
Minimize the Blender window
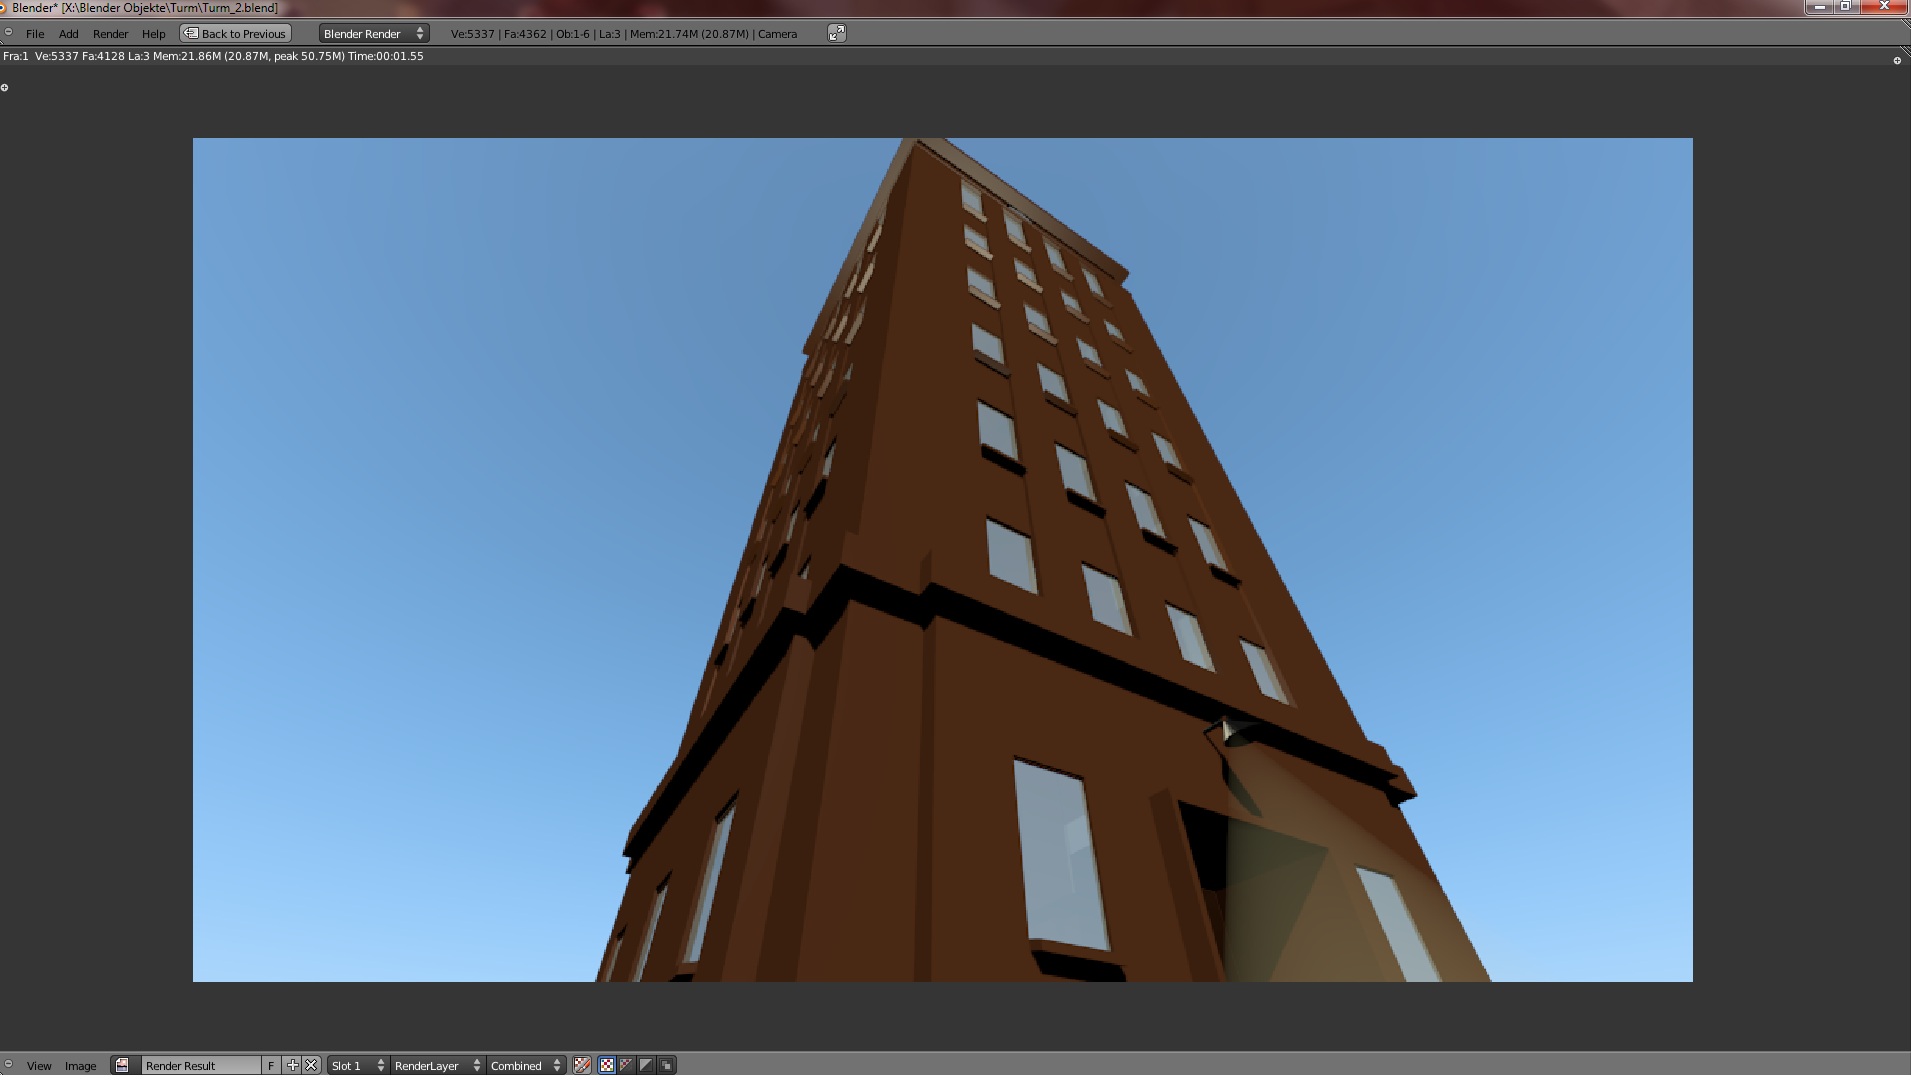1819,7
